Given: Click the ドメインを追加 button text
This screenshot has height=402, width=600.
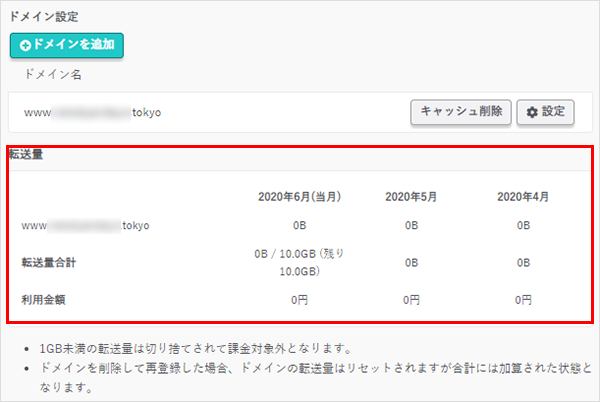Looking at the screenshot, I should pos(73,44).
